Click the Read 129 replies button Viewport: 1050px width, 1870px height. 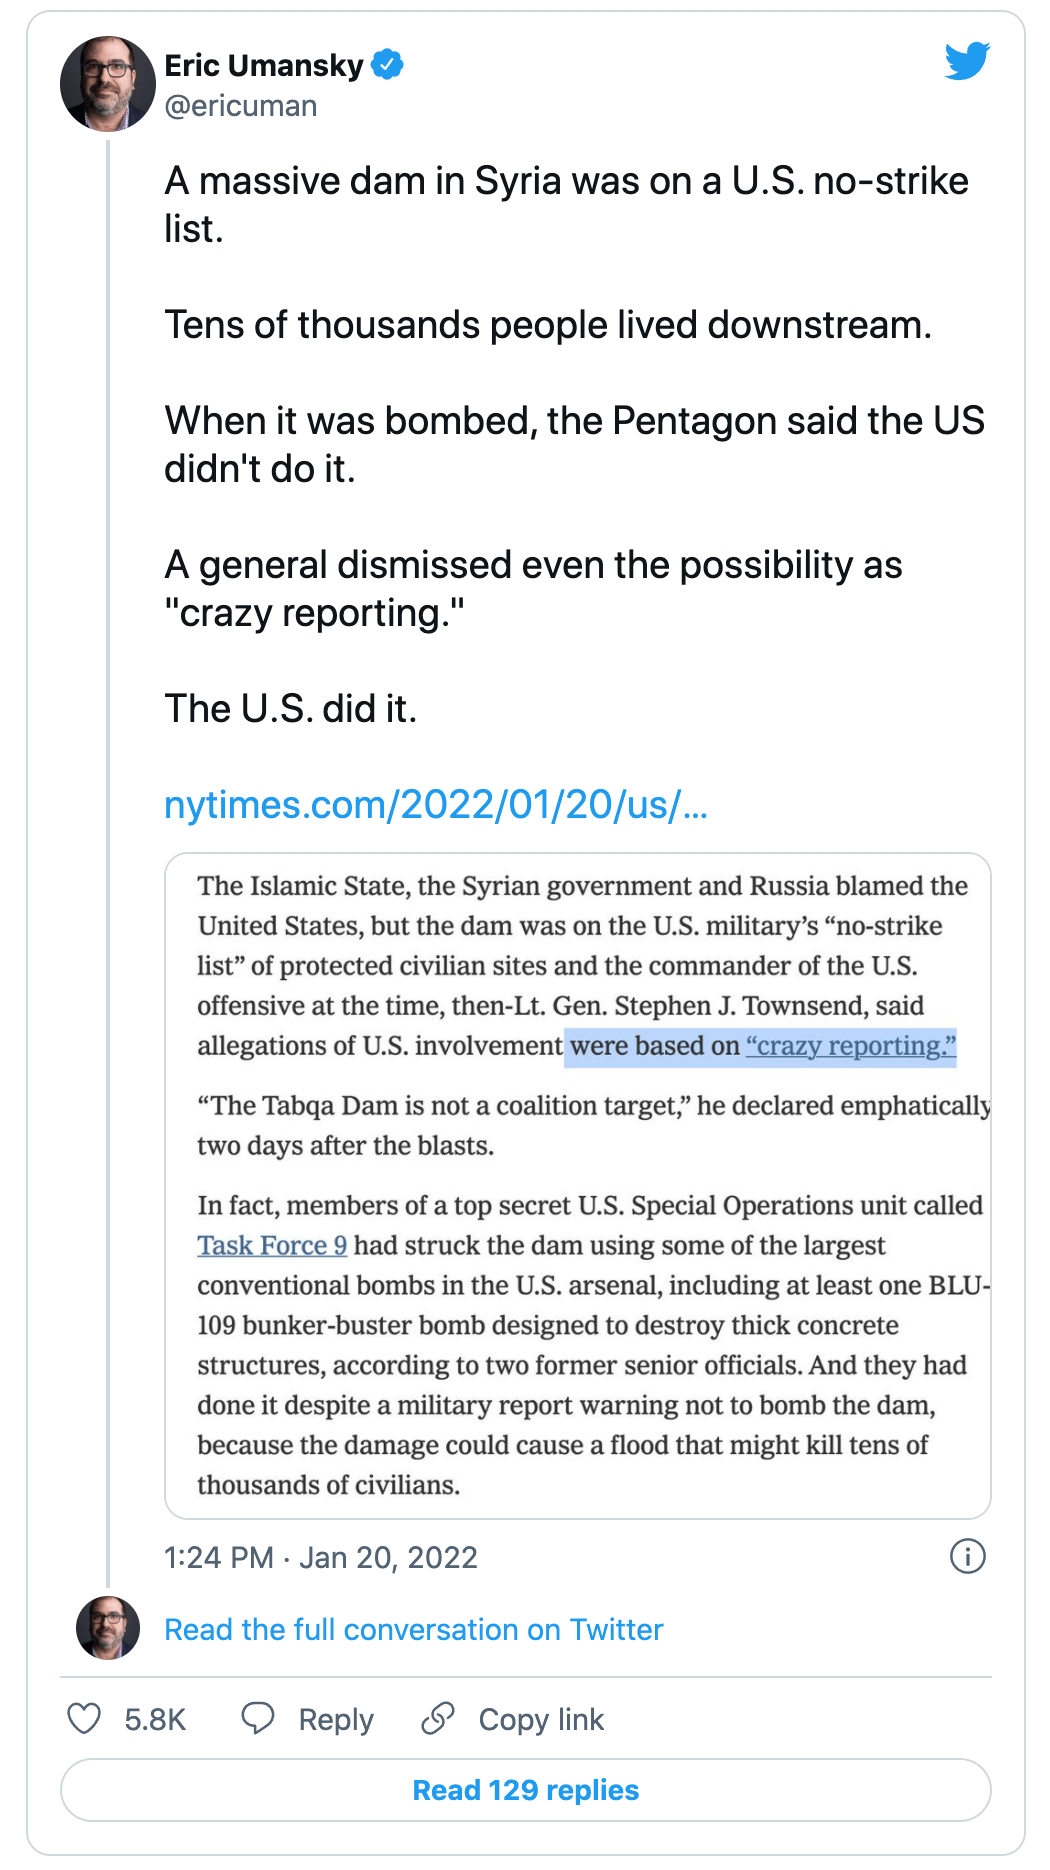coord(526,1790)
